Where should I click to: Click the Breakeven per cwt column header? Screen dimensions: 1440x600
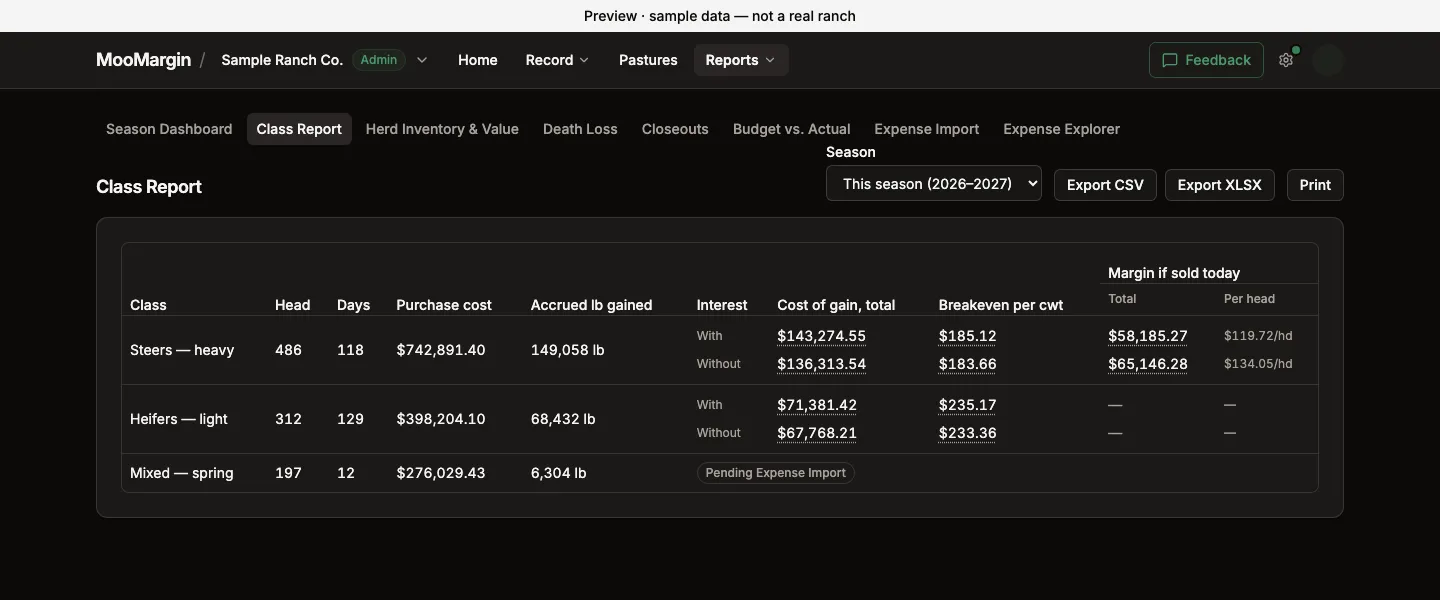[1001, 305]
